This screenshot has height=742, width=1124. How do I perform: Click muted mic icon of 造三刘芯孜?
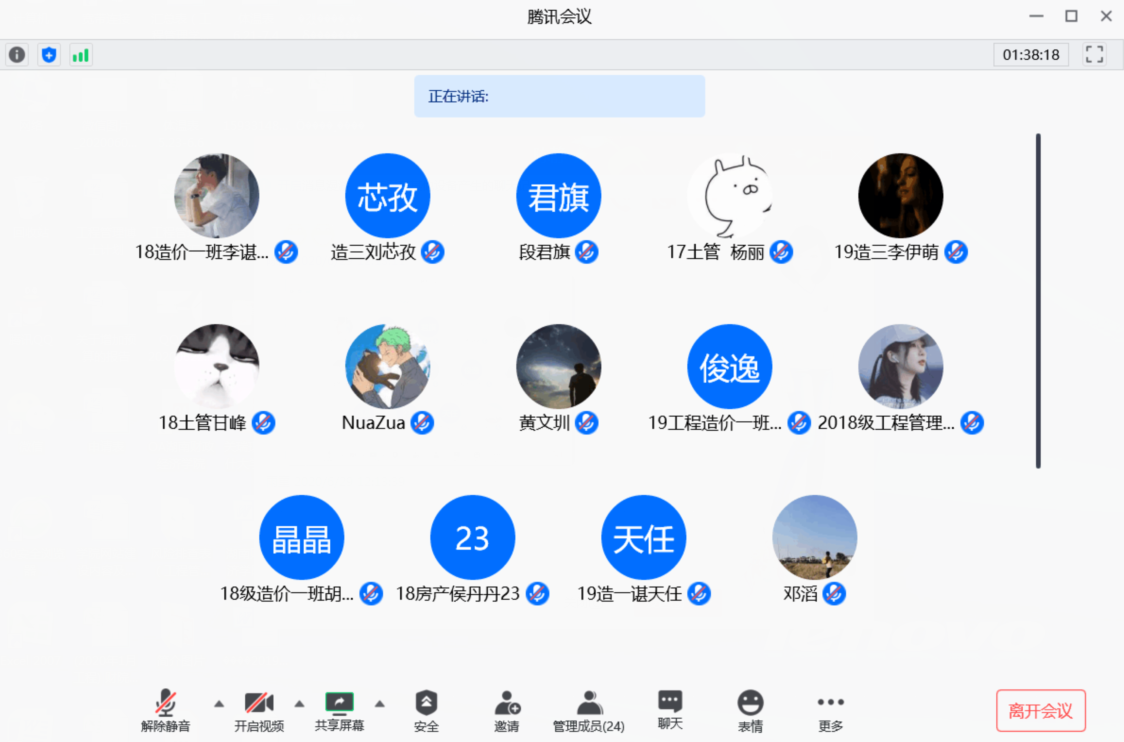pyautogui.click(x=432, y=252)
